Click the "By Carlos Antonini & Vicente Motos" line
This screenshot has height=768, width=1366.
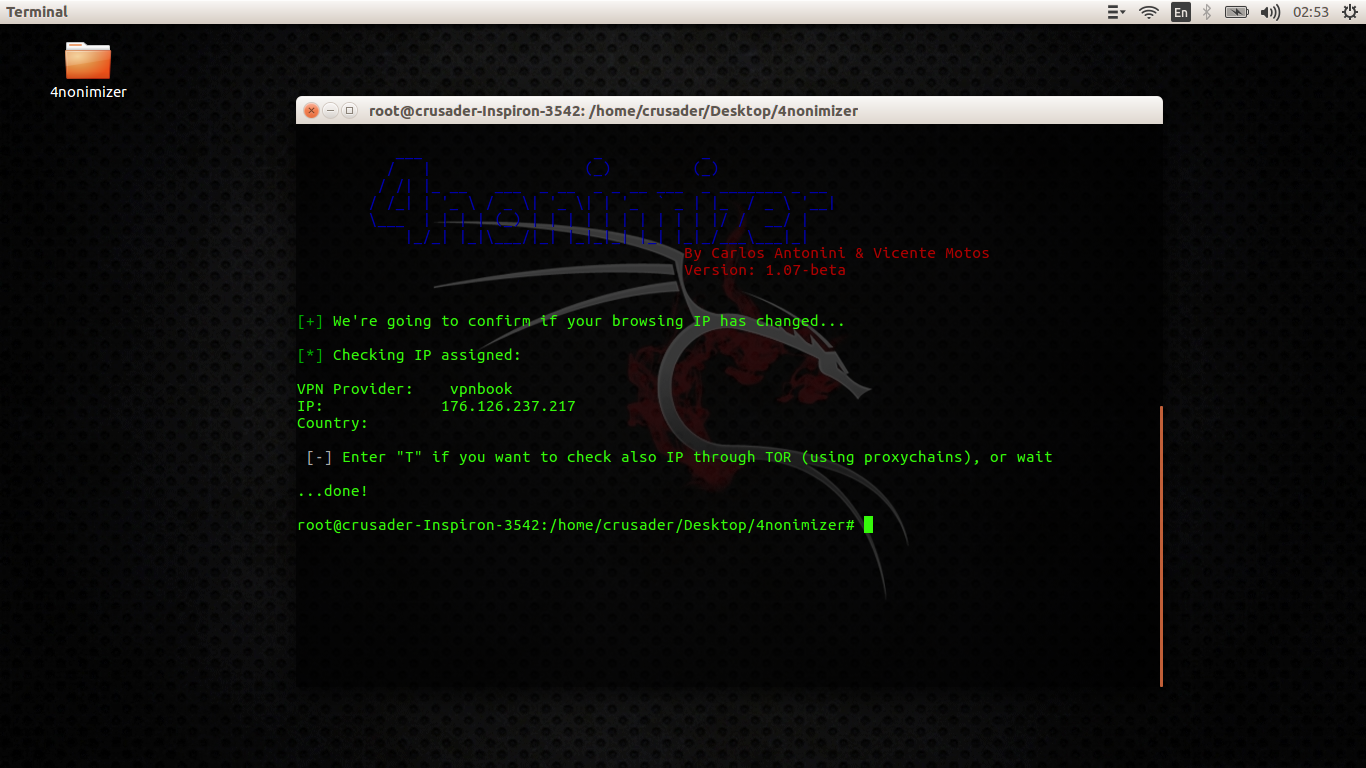(837, 253)
